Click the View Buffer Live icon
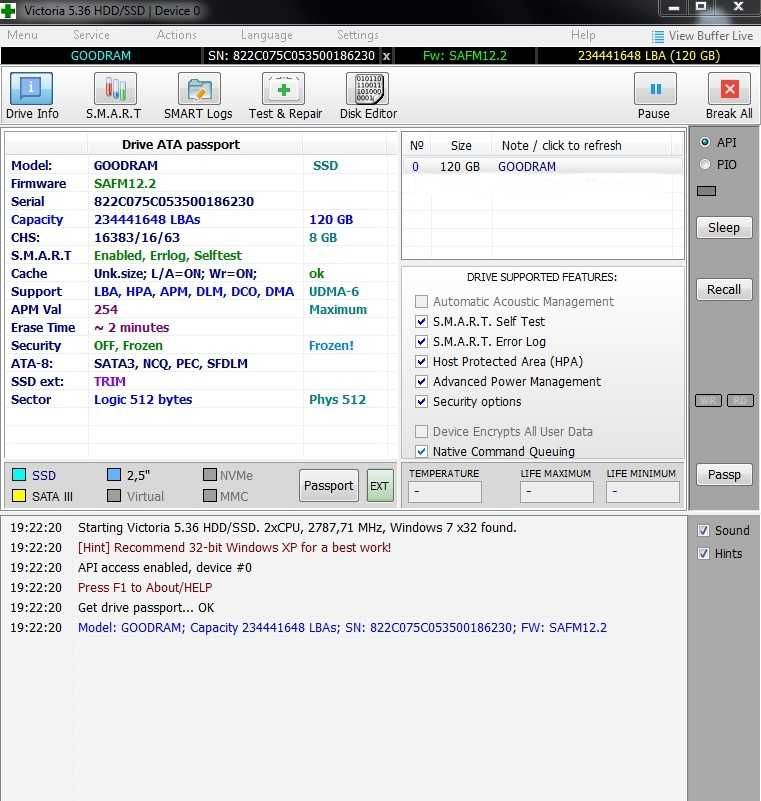Viewport: 761px width, 801px height. pyautogui.click(x=658, y=36)
